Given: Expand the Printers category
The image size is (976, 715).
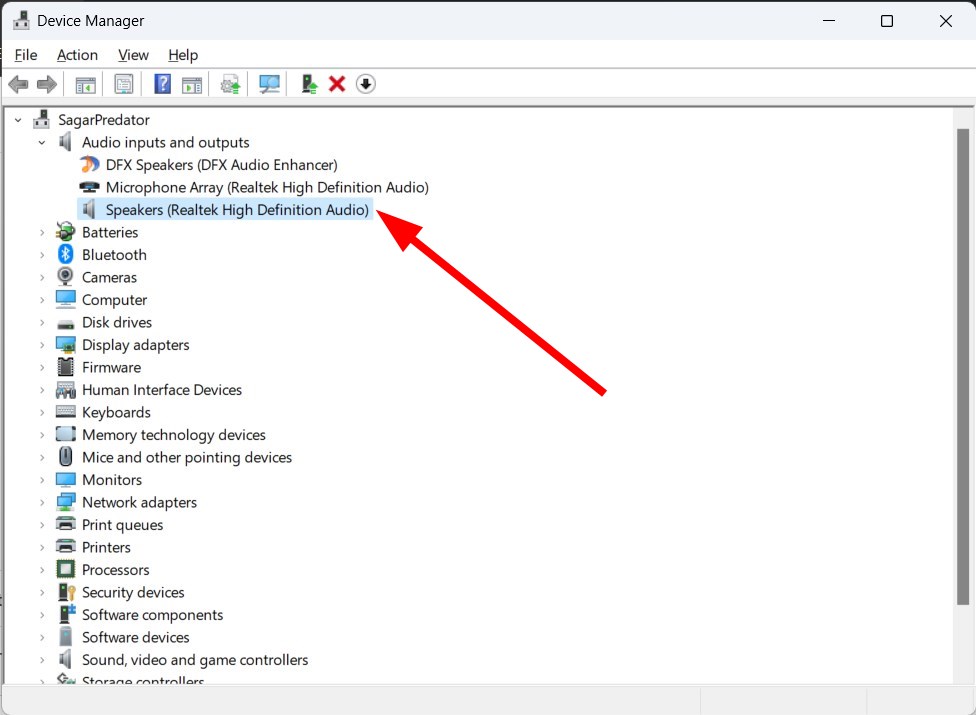Looking at the screenshot, I should point(42,547).
